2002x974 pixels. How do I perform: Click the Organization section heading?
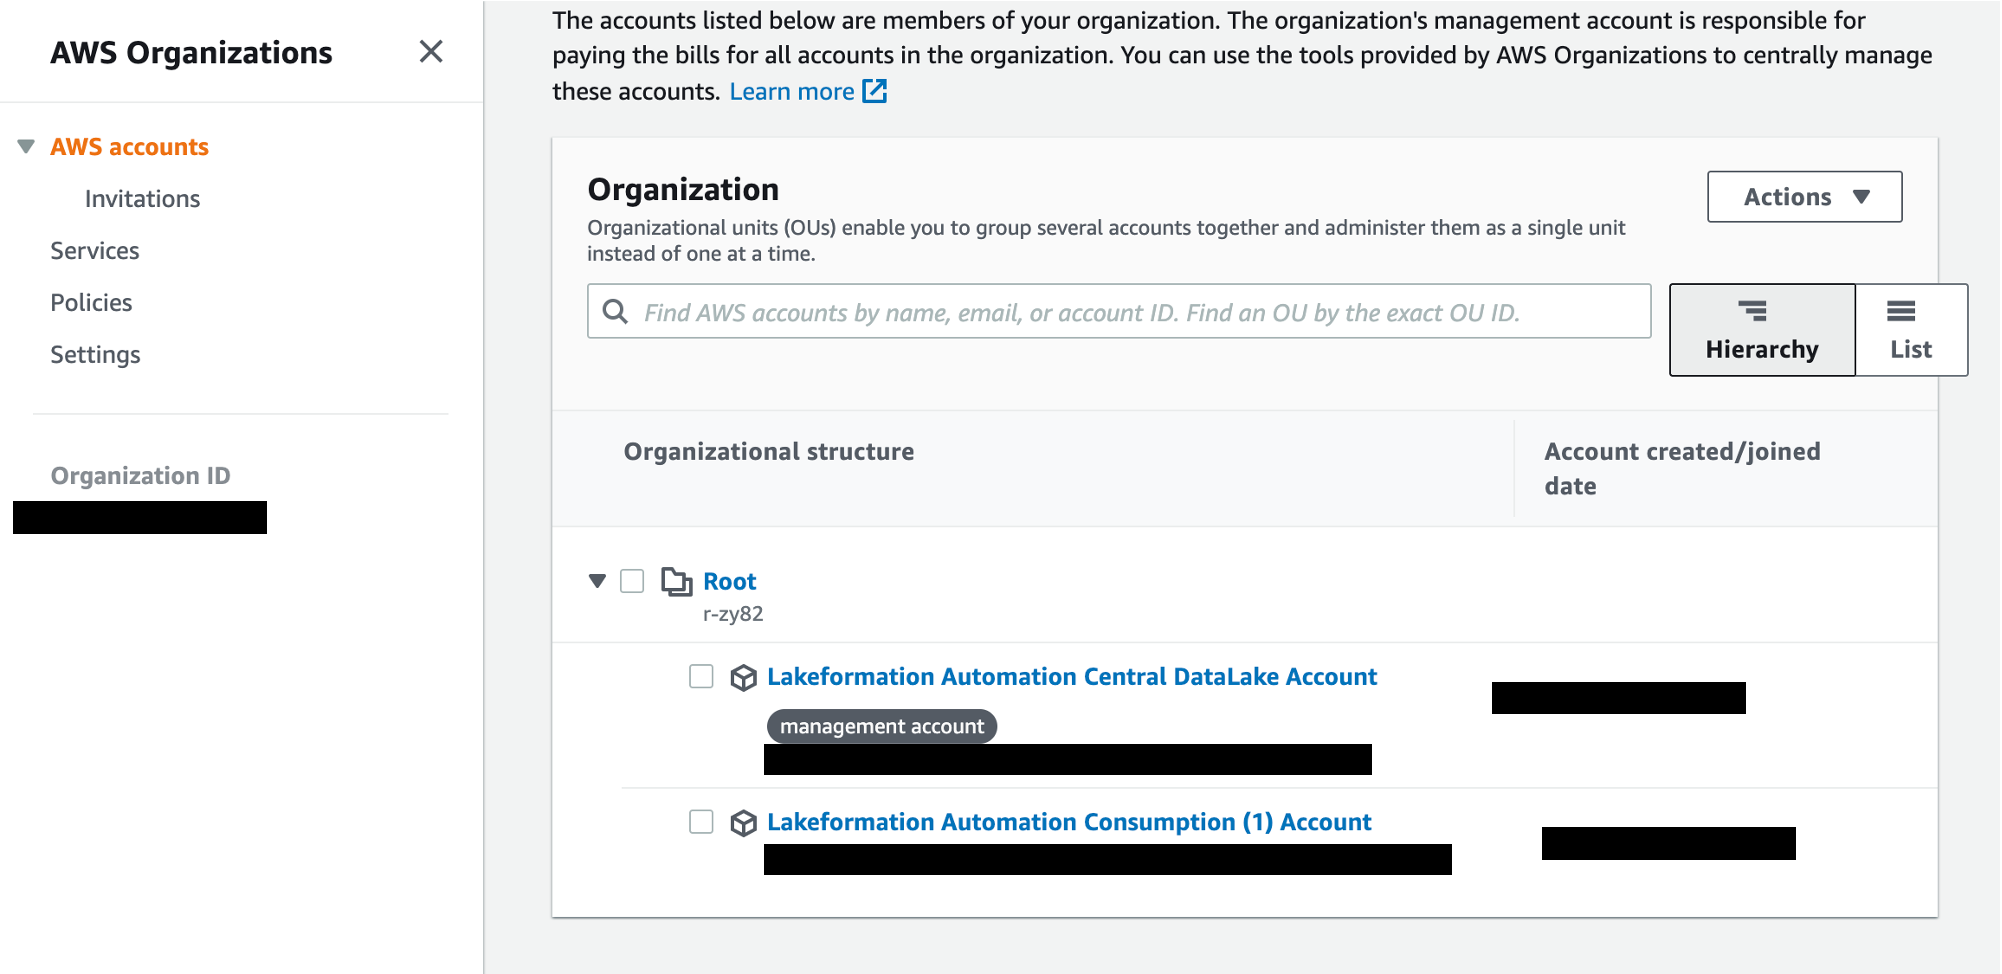tap(683, 189)
